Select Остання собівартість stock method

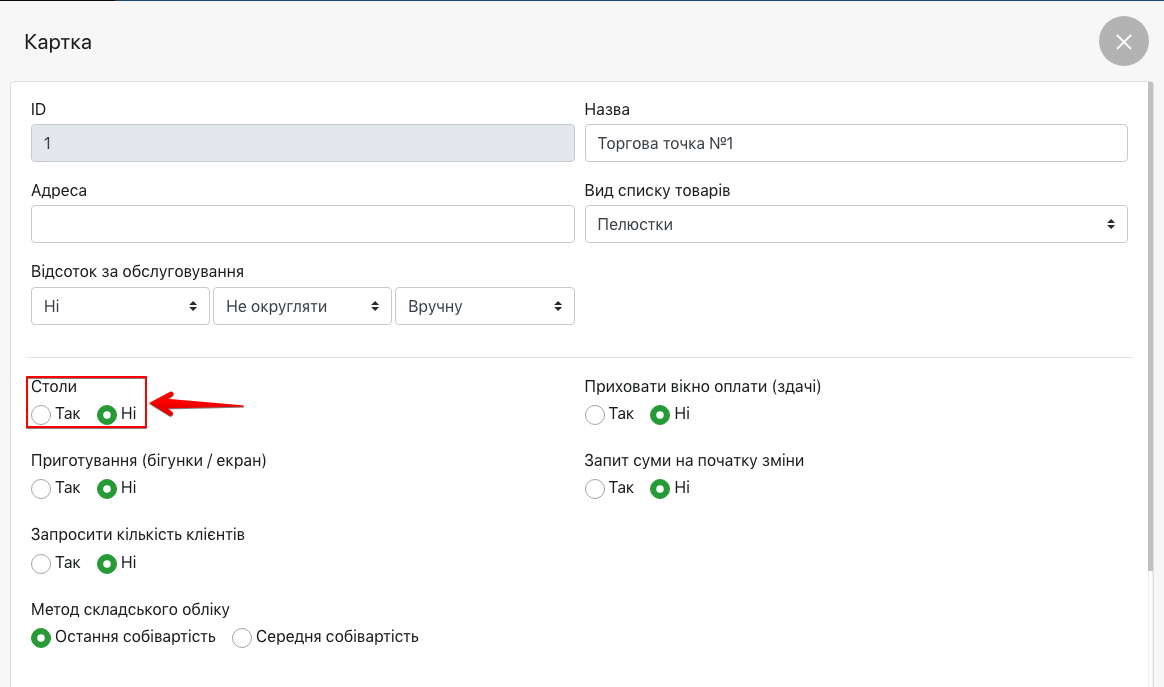(x=41, y=637)
